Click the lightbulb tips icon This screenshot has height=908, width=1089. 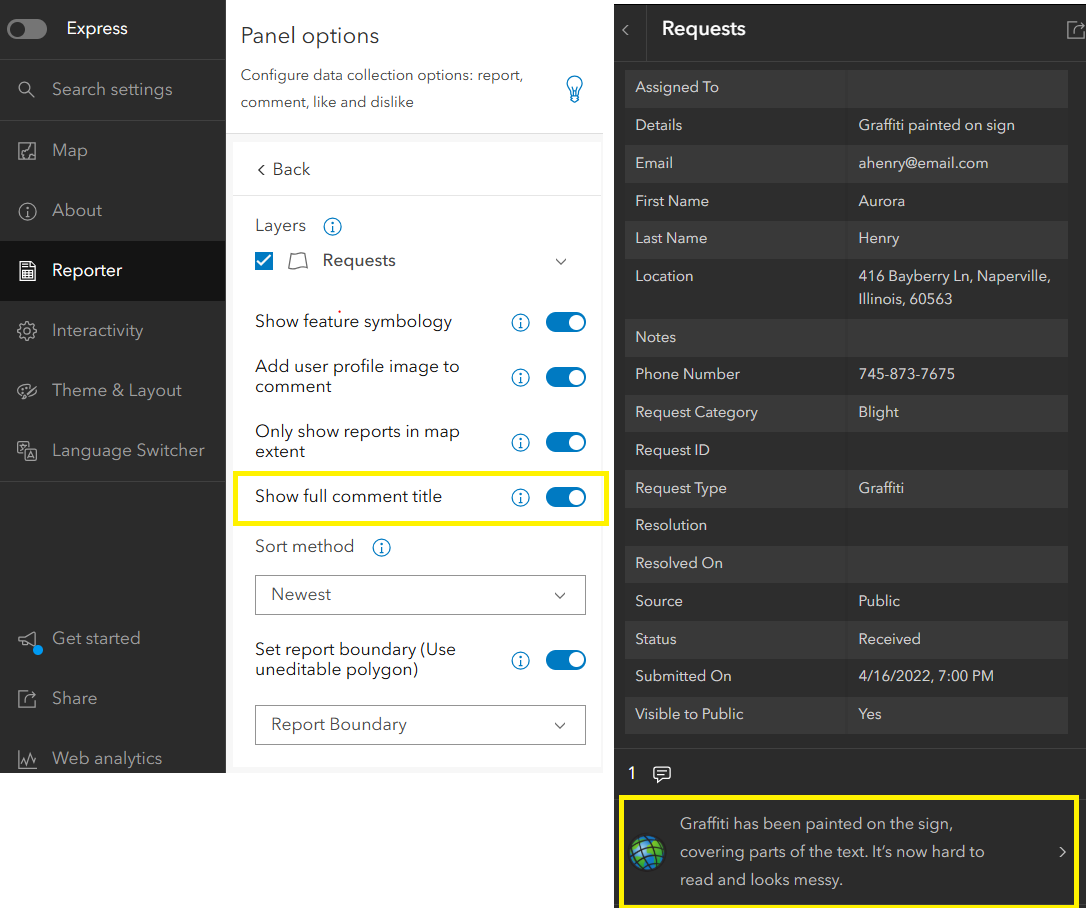(x=574, y=89)
